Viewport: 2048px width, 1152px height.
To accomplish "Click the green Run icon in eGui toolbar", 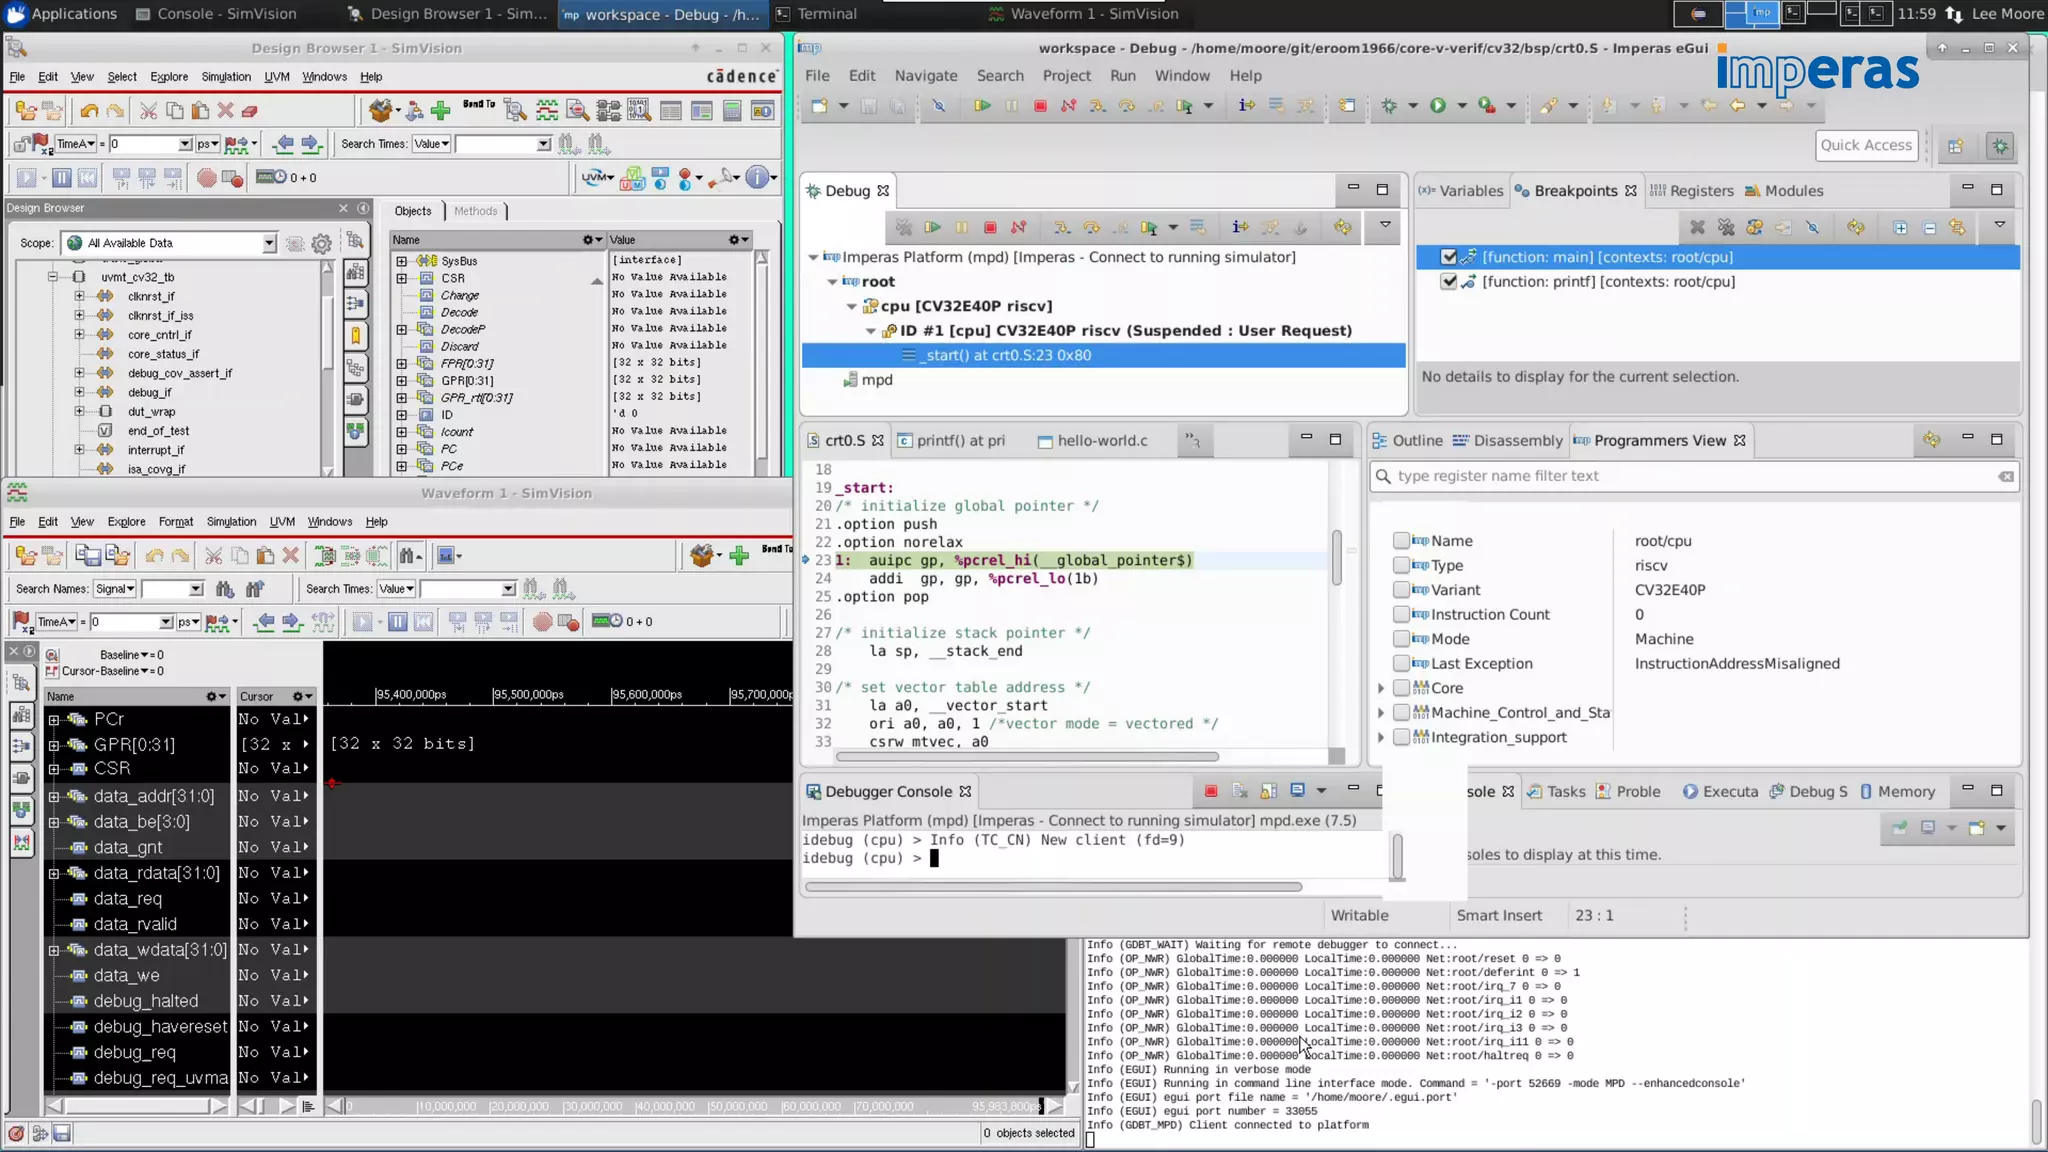I will [1438, 106].
